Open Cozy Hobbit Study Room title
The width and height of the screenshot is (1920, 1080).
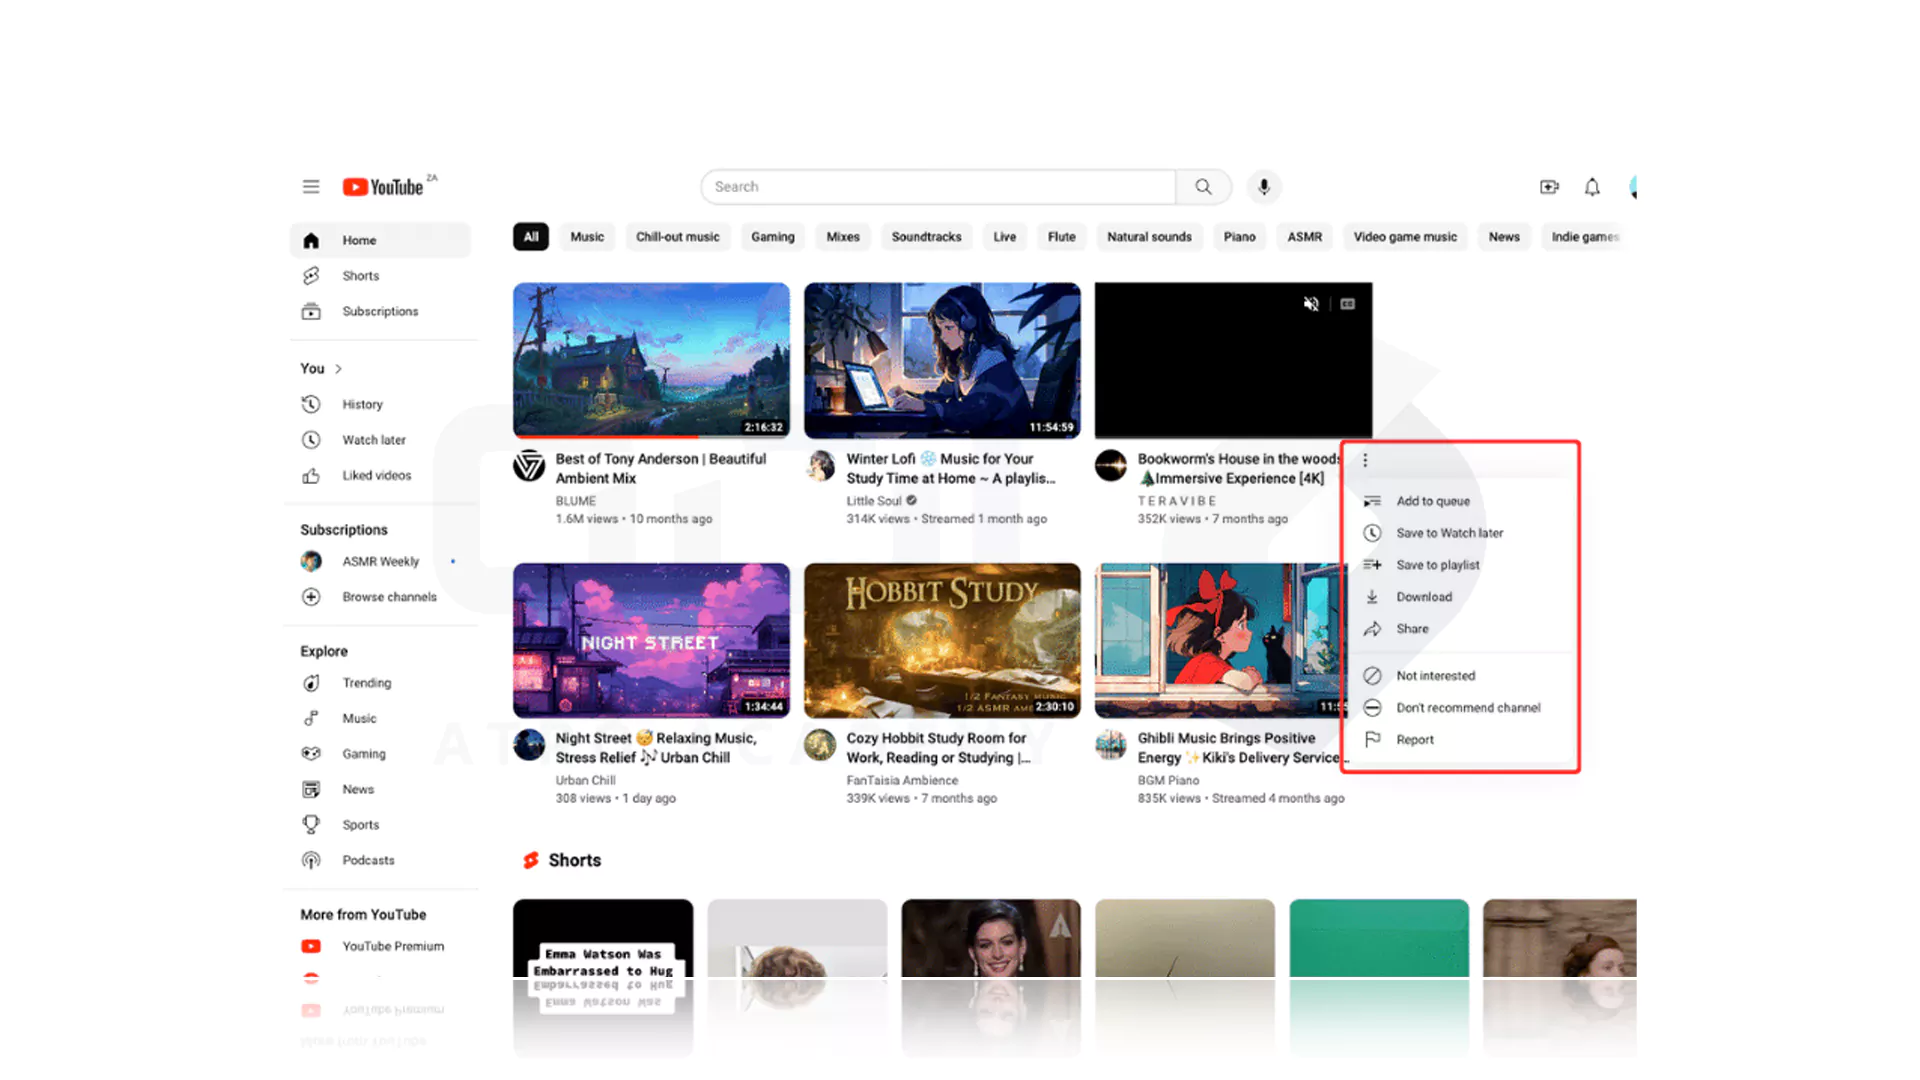click(x=939, y=748)
